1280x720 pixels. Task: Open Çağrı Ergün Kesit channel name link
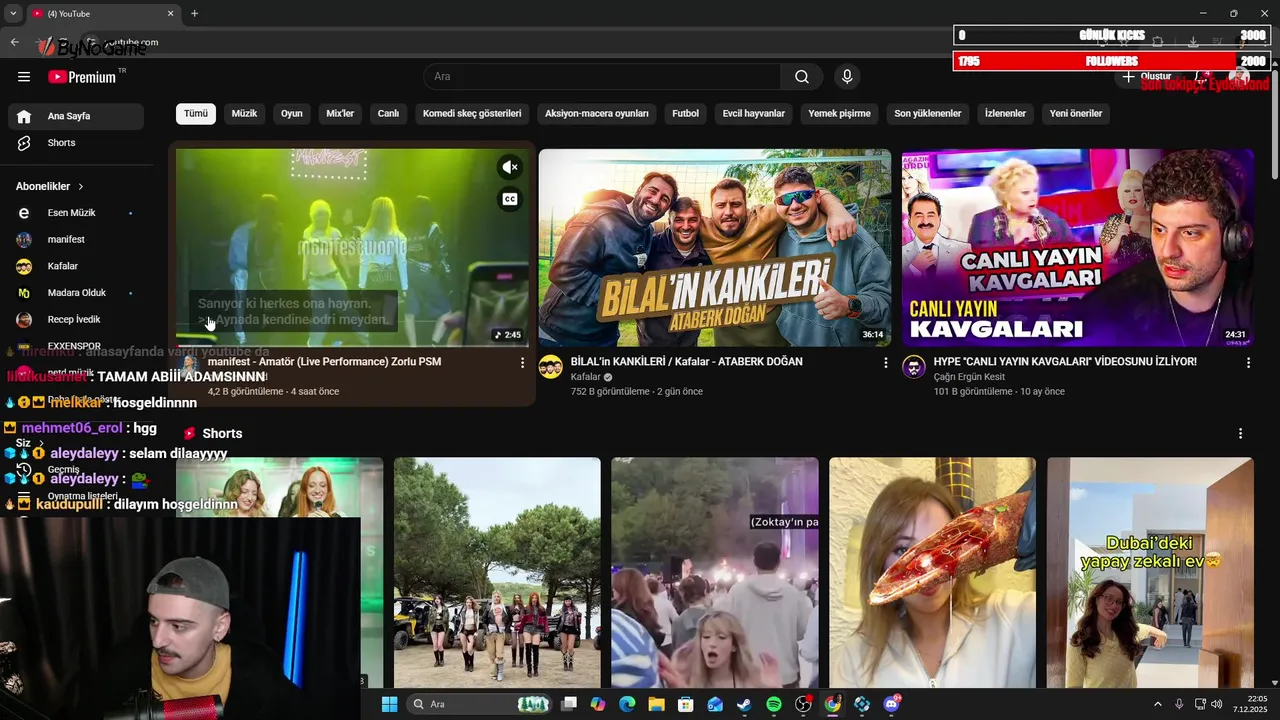(x=969, y=377)
